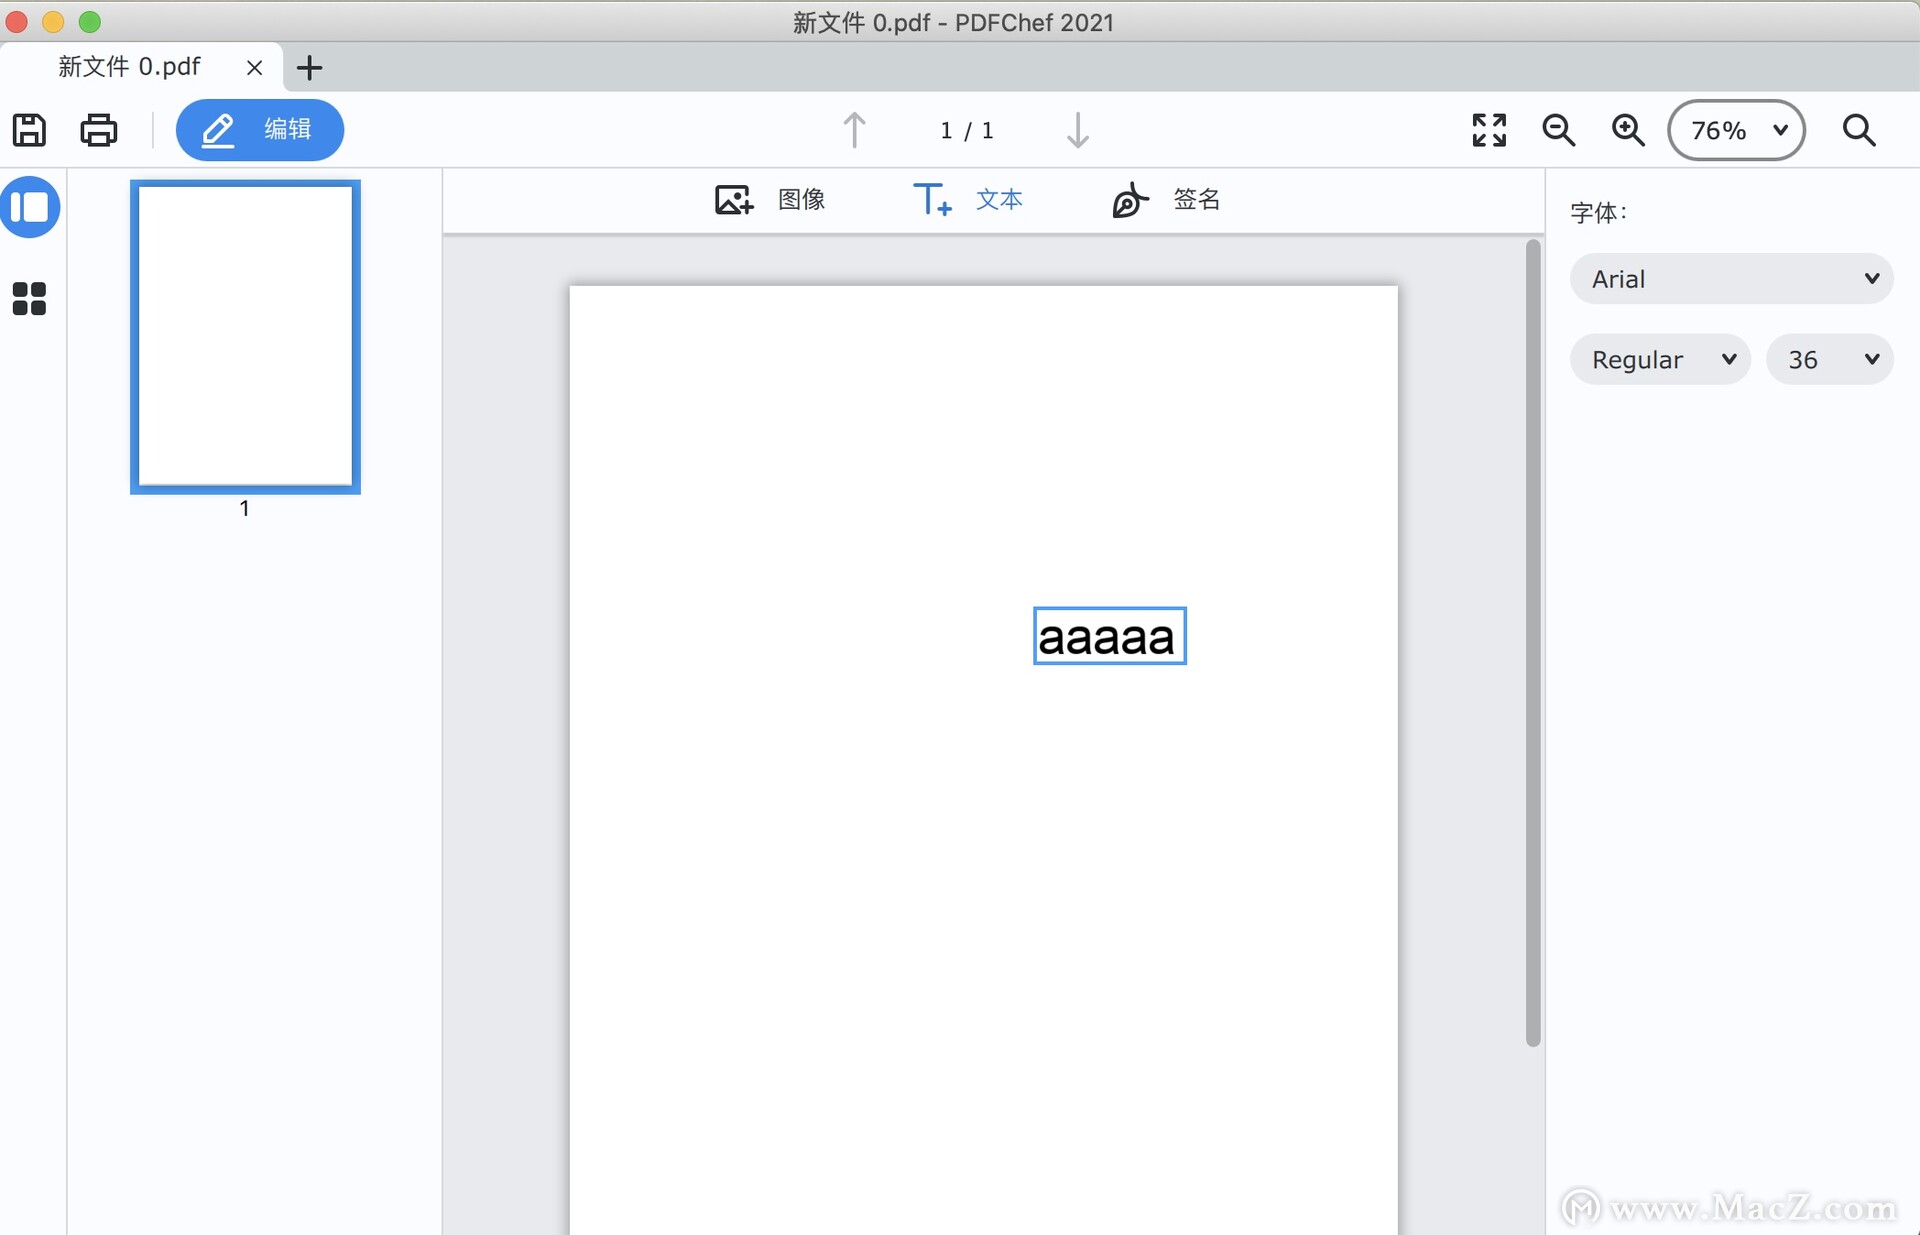Viewport: 1920px width, 1235px height.
Task: Select the 文本 add text tool
Action: [967, 200]
